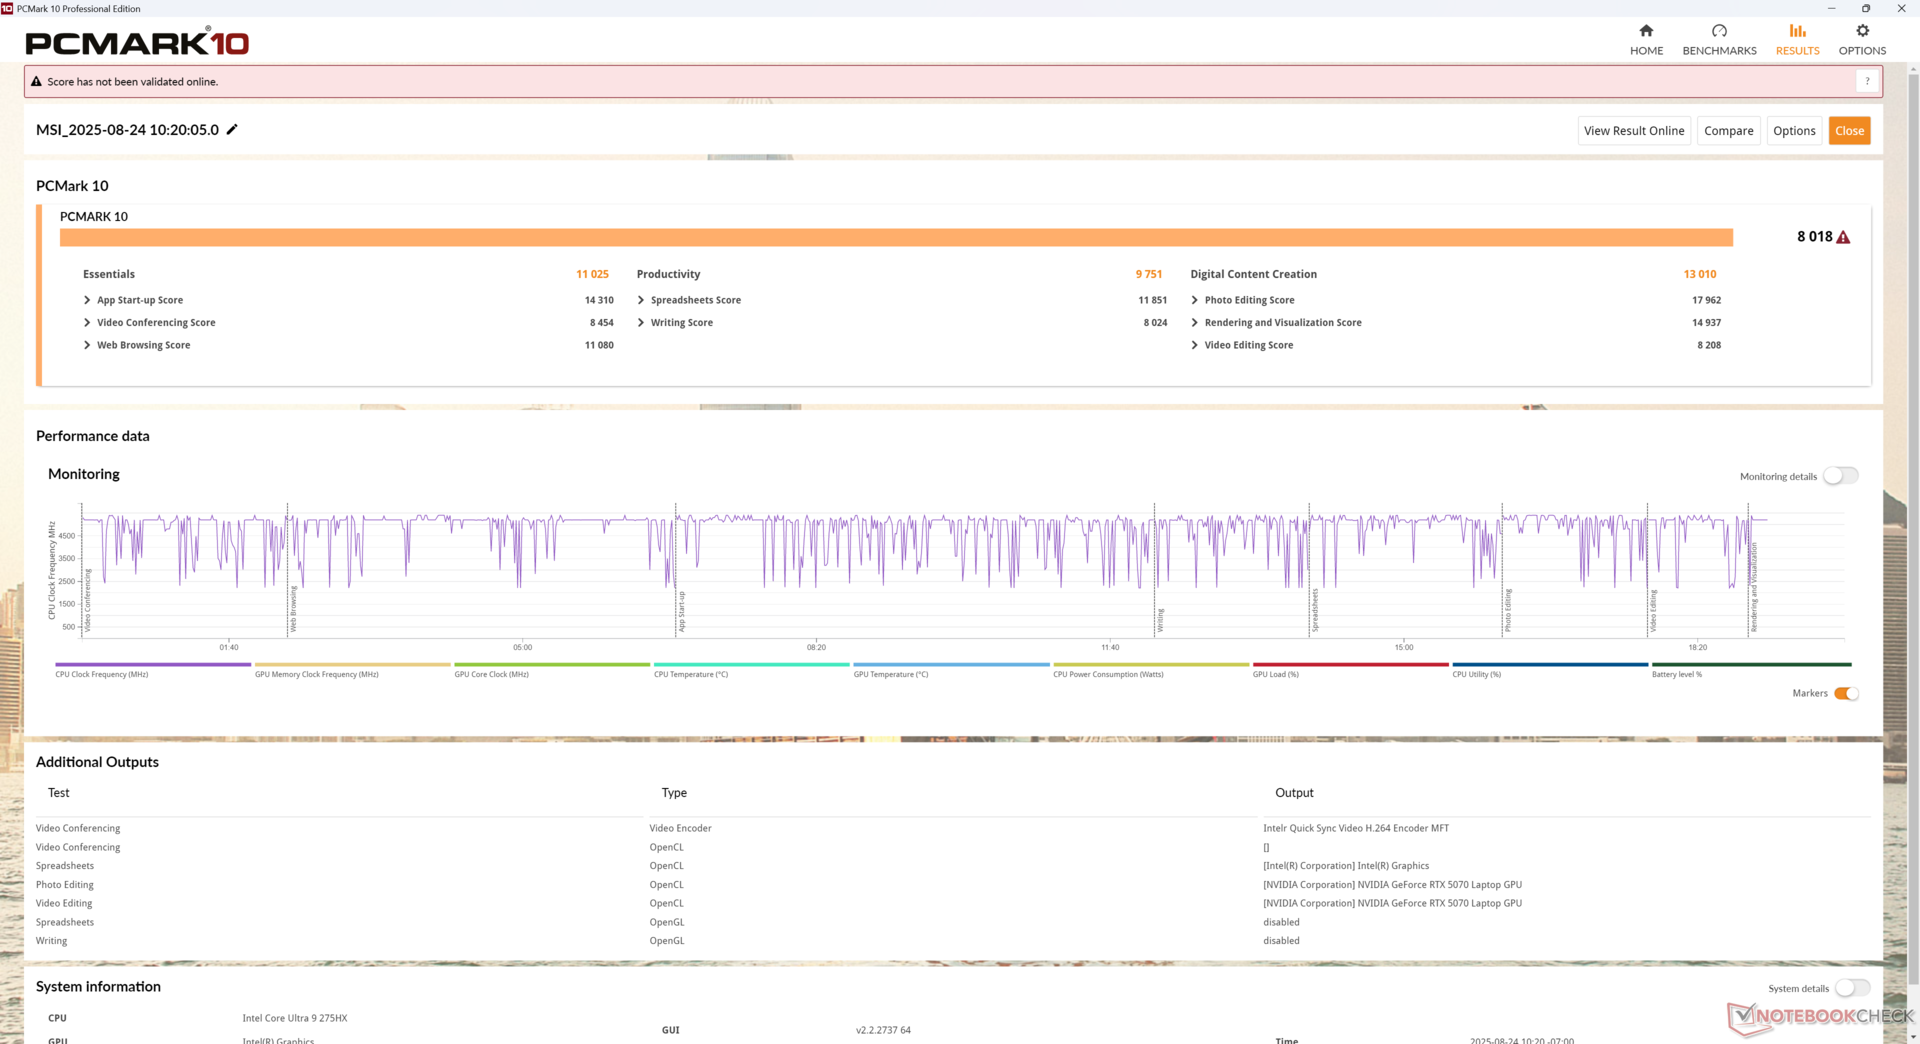Select the CPU Clock Frequency legend swatch
This screenshot has height=1044, width=1920.
tap(153, 664)
